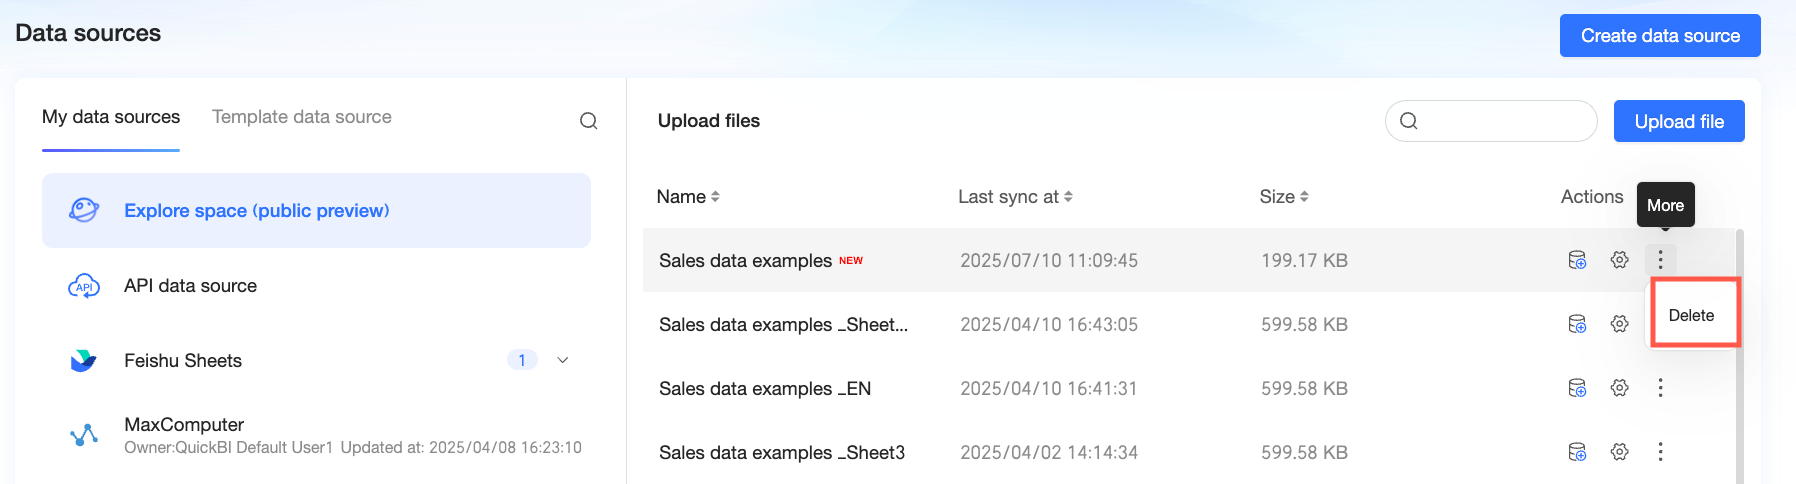The image size is (1796, 484).
Task: Click the More icon for Sales data examples
Action: (x=1661, y=260)
